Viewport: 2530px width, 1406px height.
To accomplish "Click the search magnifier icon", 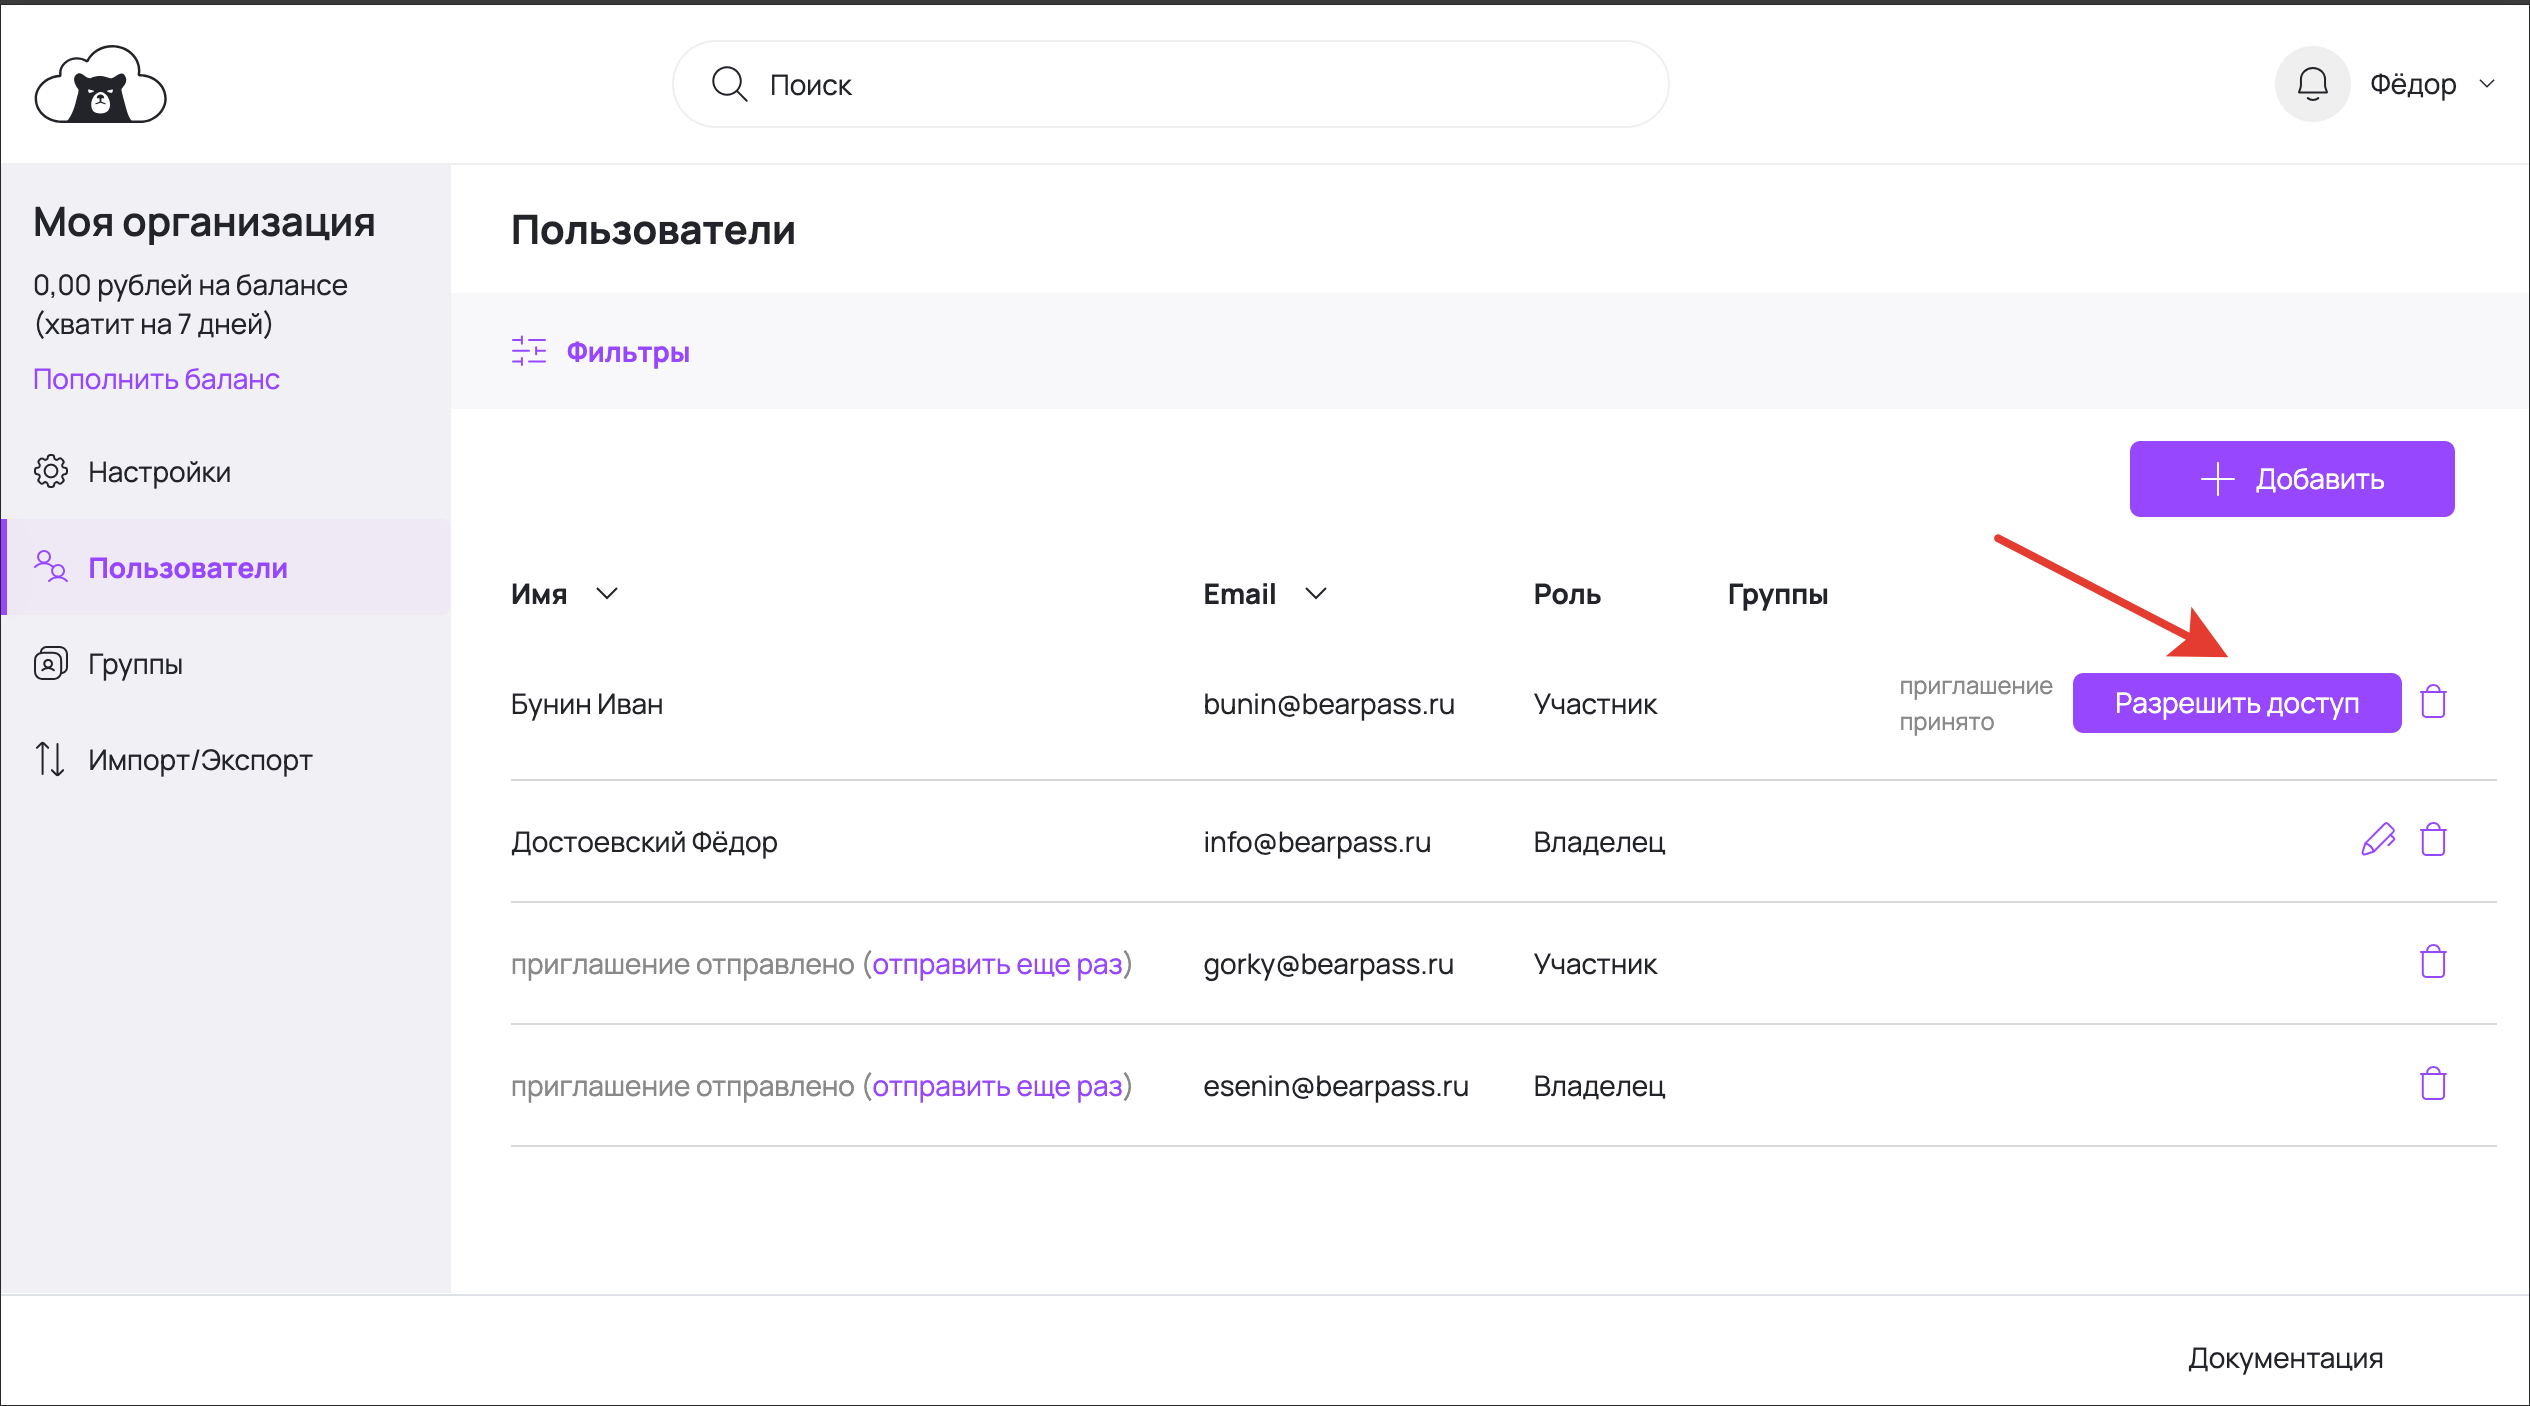I will tap(729, 85).
